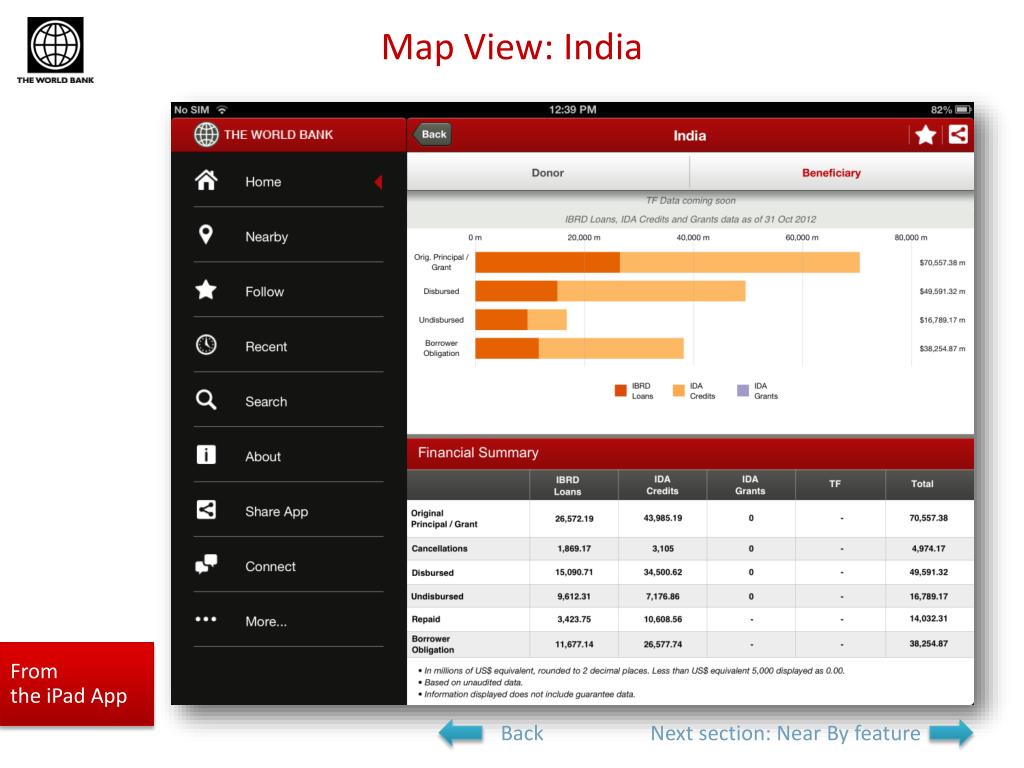Click the Follow star icon in sidebar
This screenshot has width=1024, height=768.
[x=206, y=289]
